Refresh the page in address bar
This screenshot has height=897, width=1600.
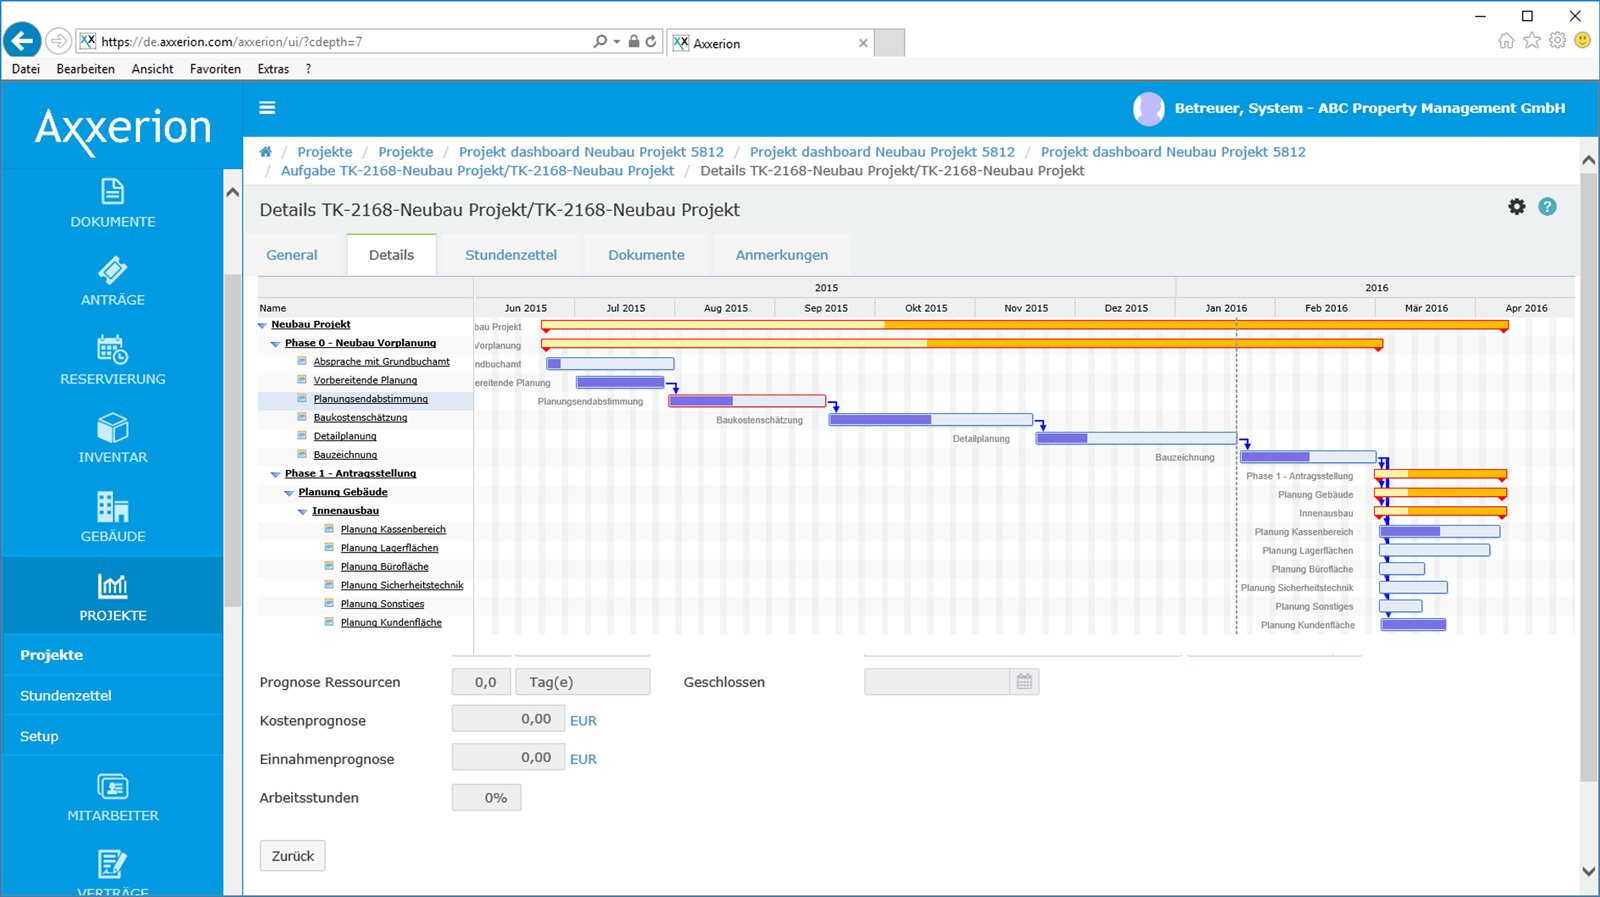tap(651, 42)
